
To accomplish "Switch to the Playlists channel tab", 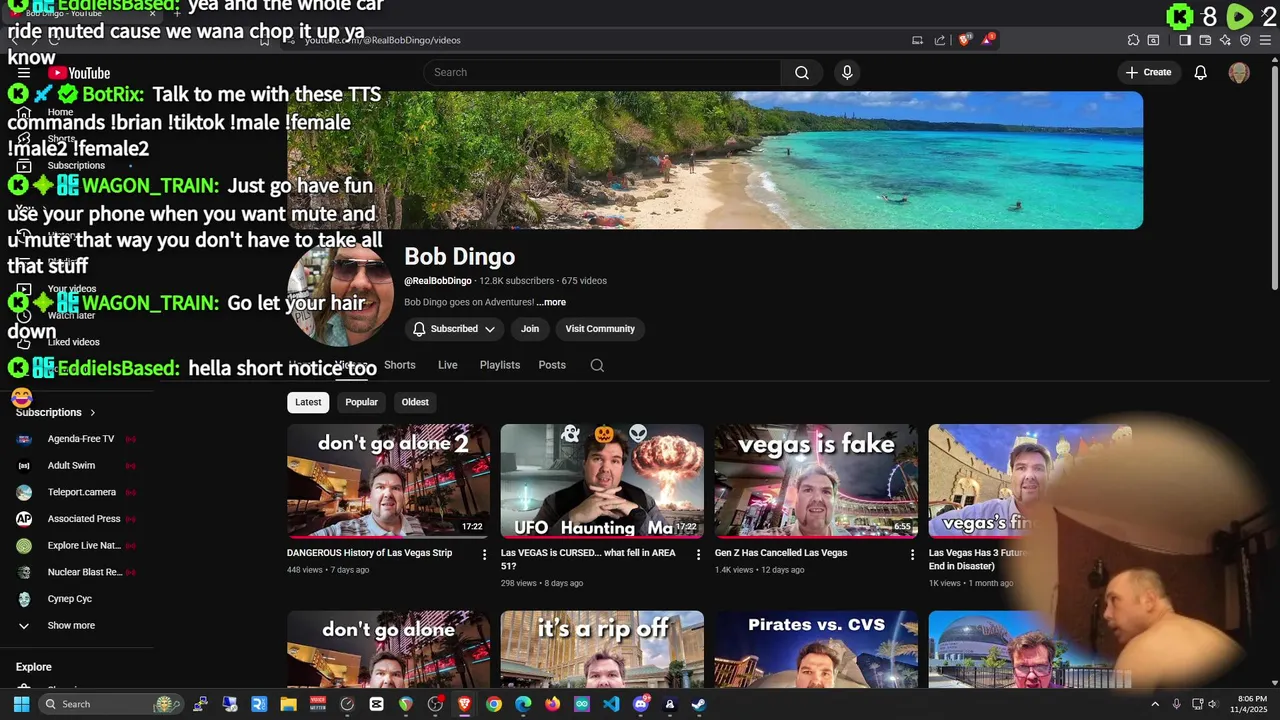I will pos(499,365).
